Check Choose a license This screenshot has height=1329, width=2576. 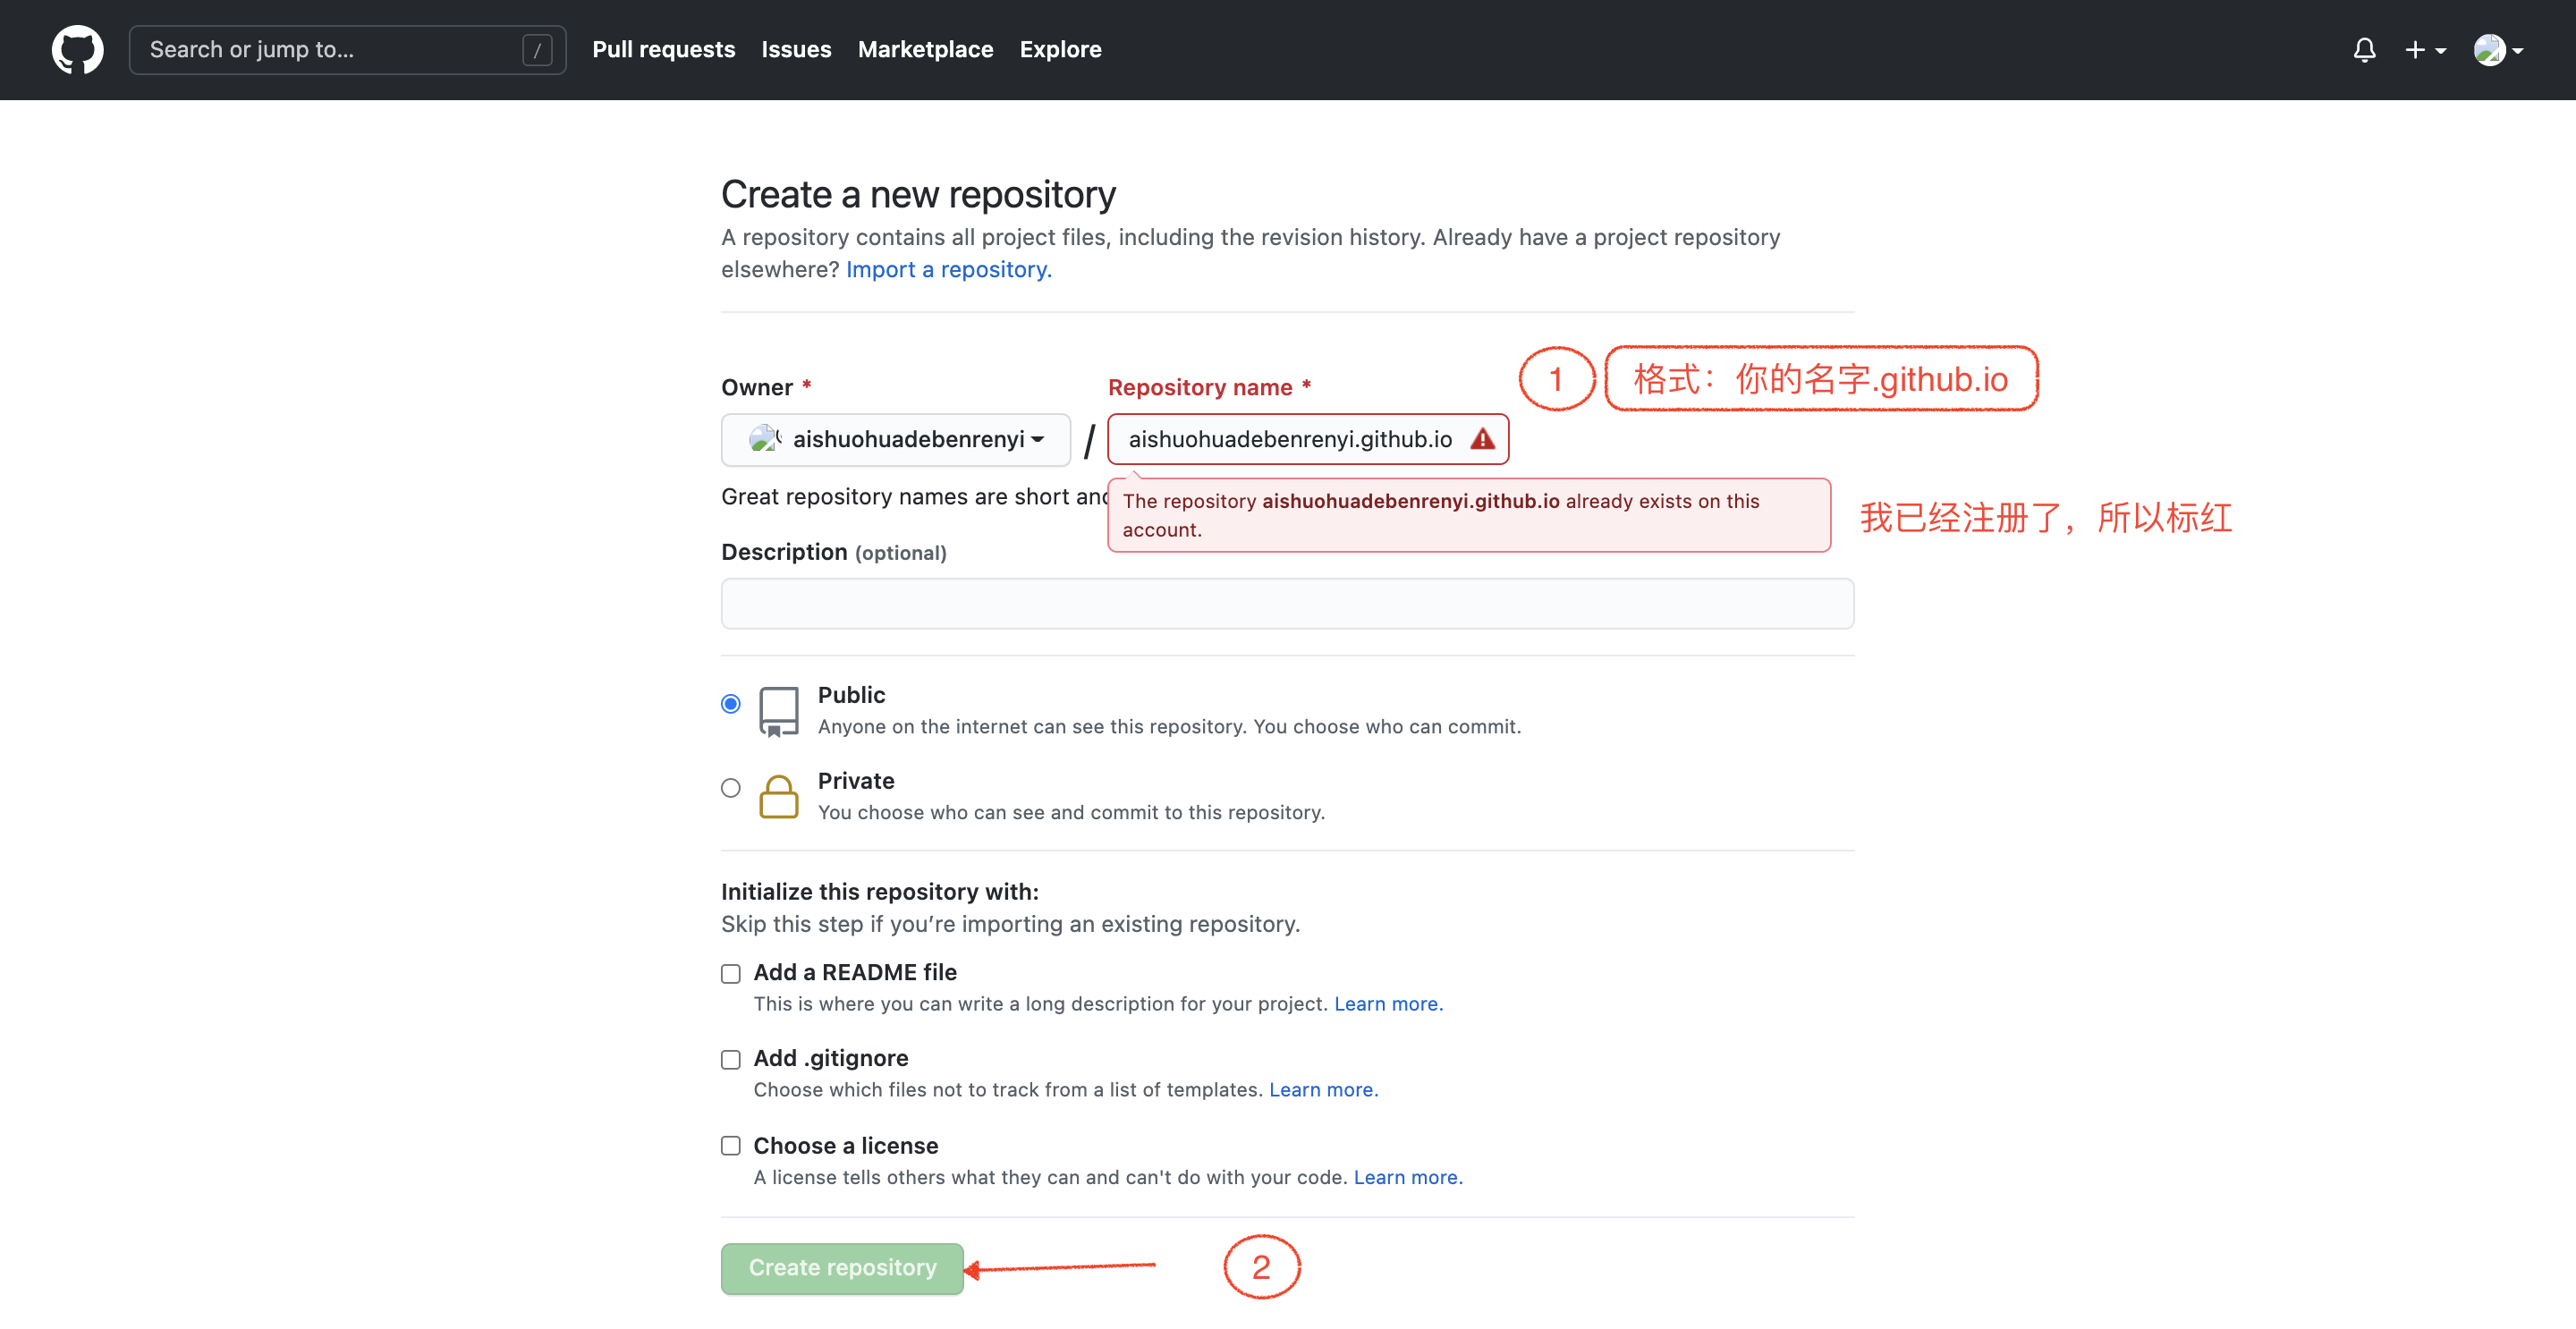731,1146
